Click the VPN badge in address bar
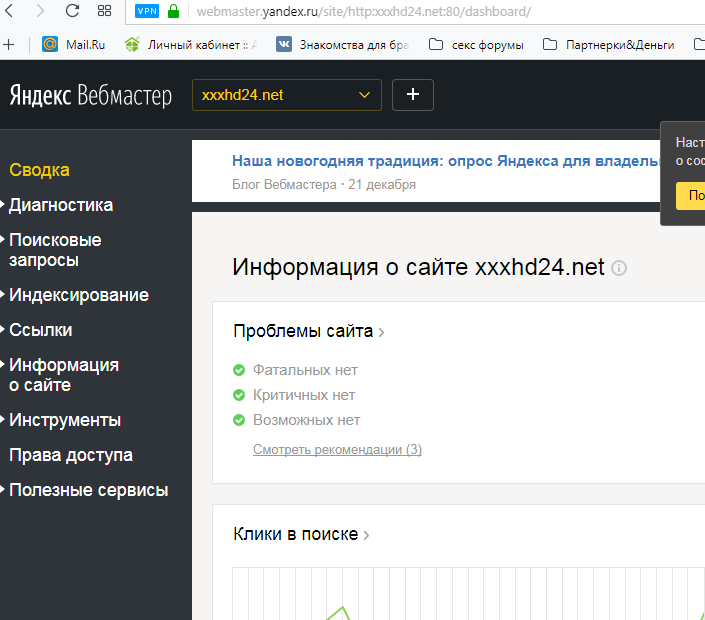The height and width of the screenshot is (620, 705). point(147,12)
